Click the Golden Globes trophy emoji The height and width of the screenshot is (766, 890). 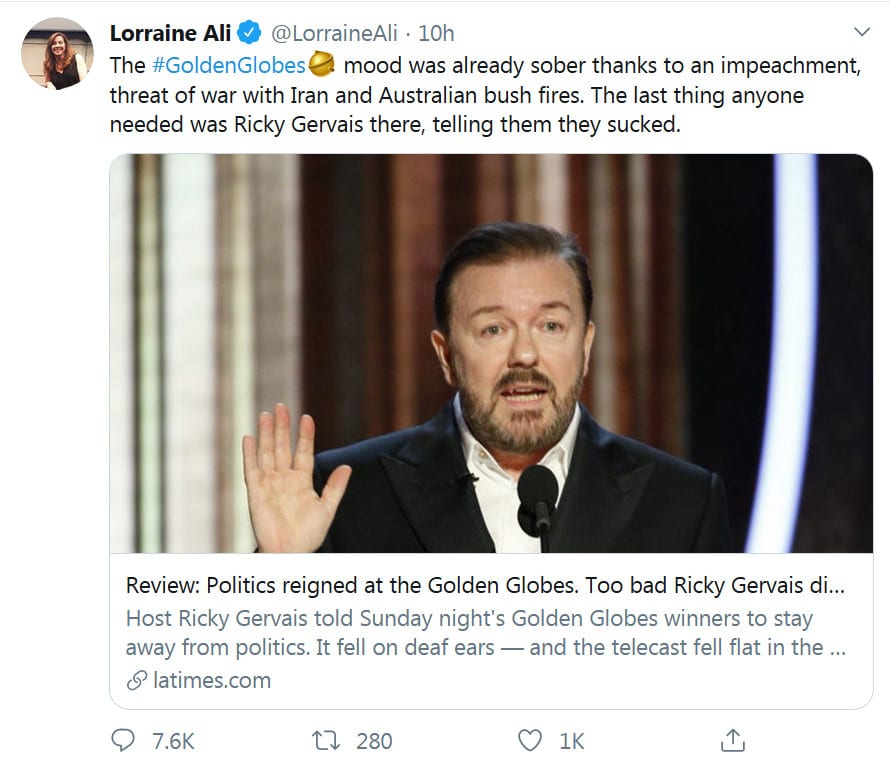coord(322,65)
